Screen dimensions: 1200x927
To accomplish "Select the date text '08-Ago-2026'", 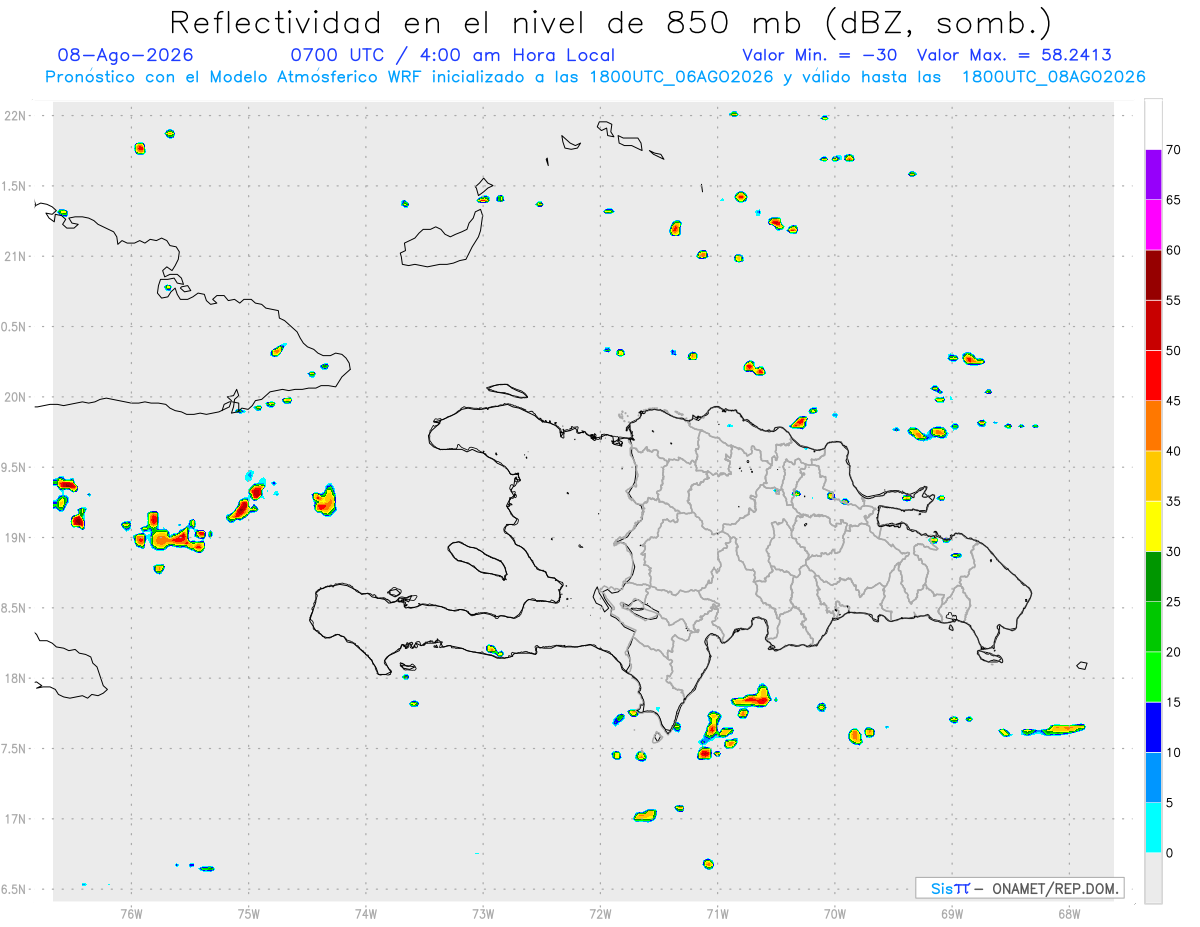I will pyautogui.click(x=126, y=55).
